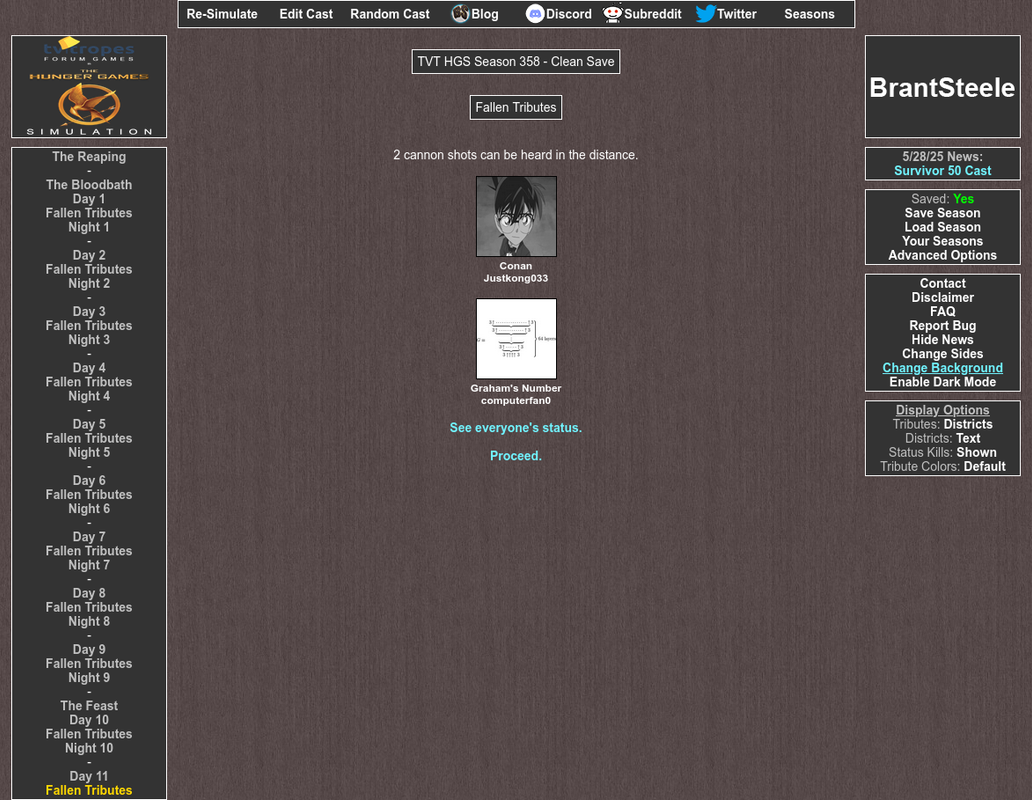Viewport: 1032px width, 800px height.
Task: Go to Day 8 in sidebar
Action: 89,593
